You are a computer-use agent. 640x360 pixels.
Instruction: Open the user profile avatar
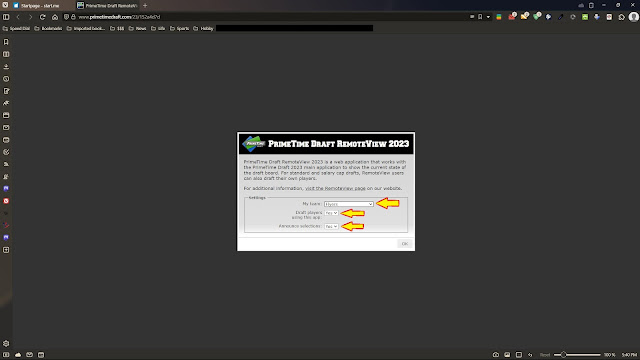coord(633,17)
